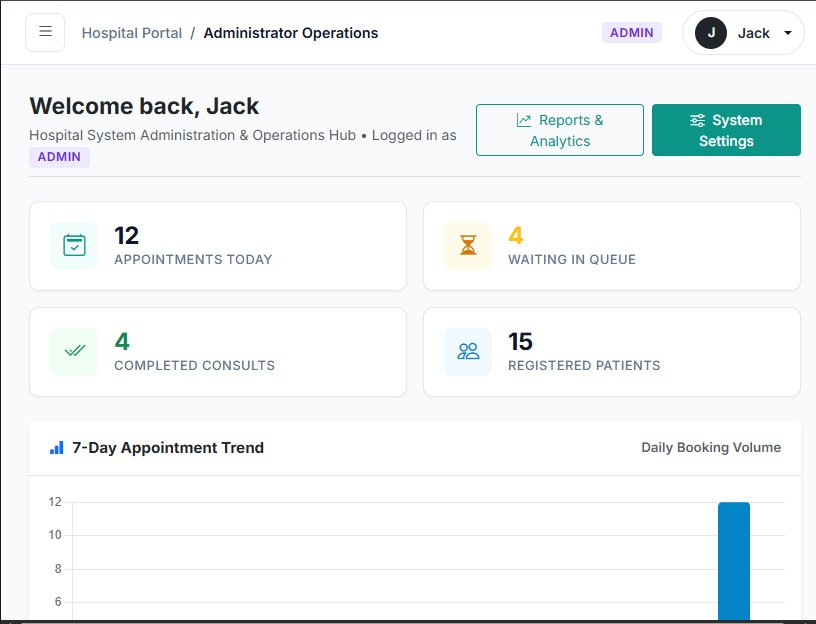
Task: Click the COMPLETED CONSULTS label
Action: click(x=194, y=365)
